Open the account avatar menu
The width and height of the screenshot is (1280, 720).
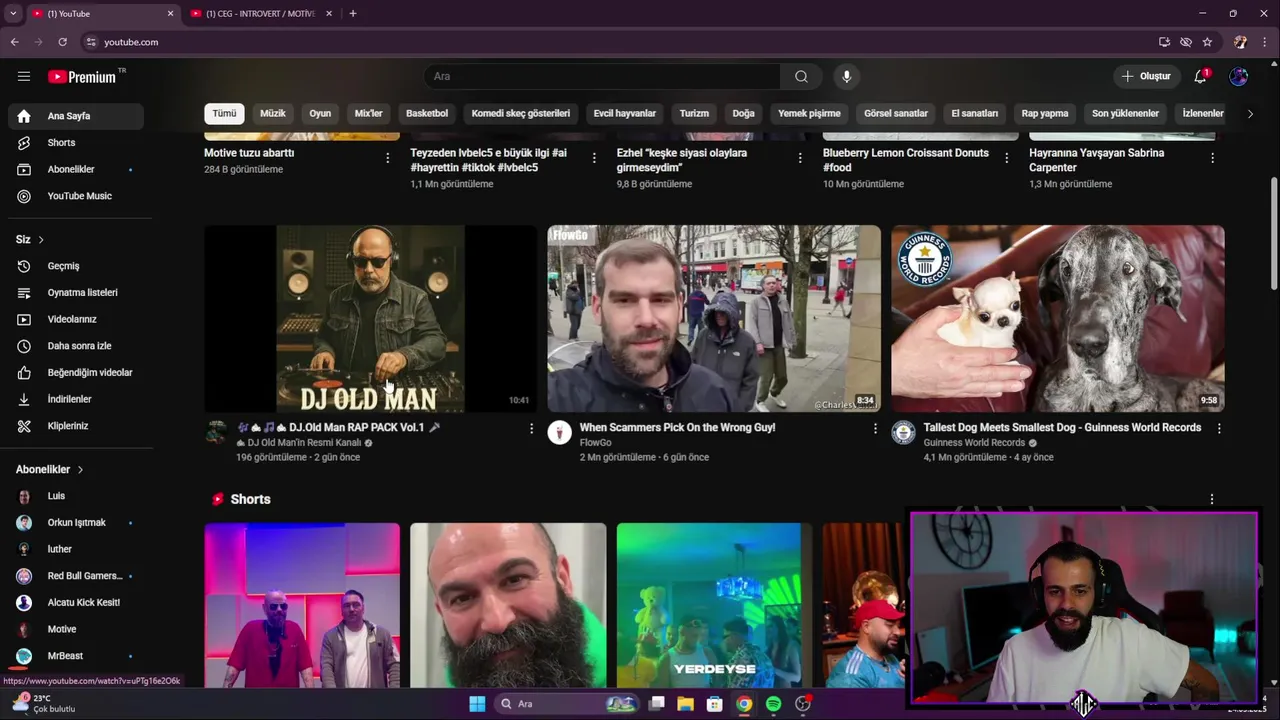[1239, 76]
